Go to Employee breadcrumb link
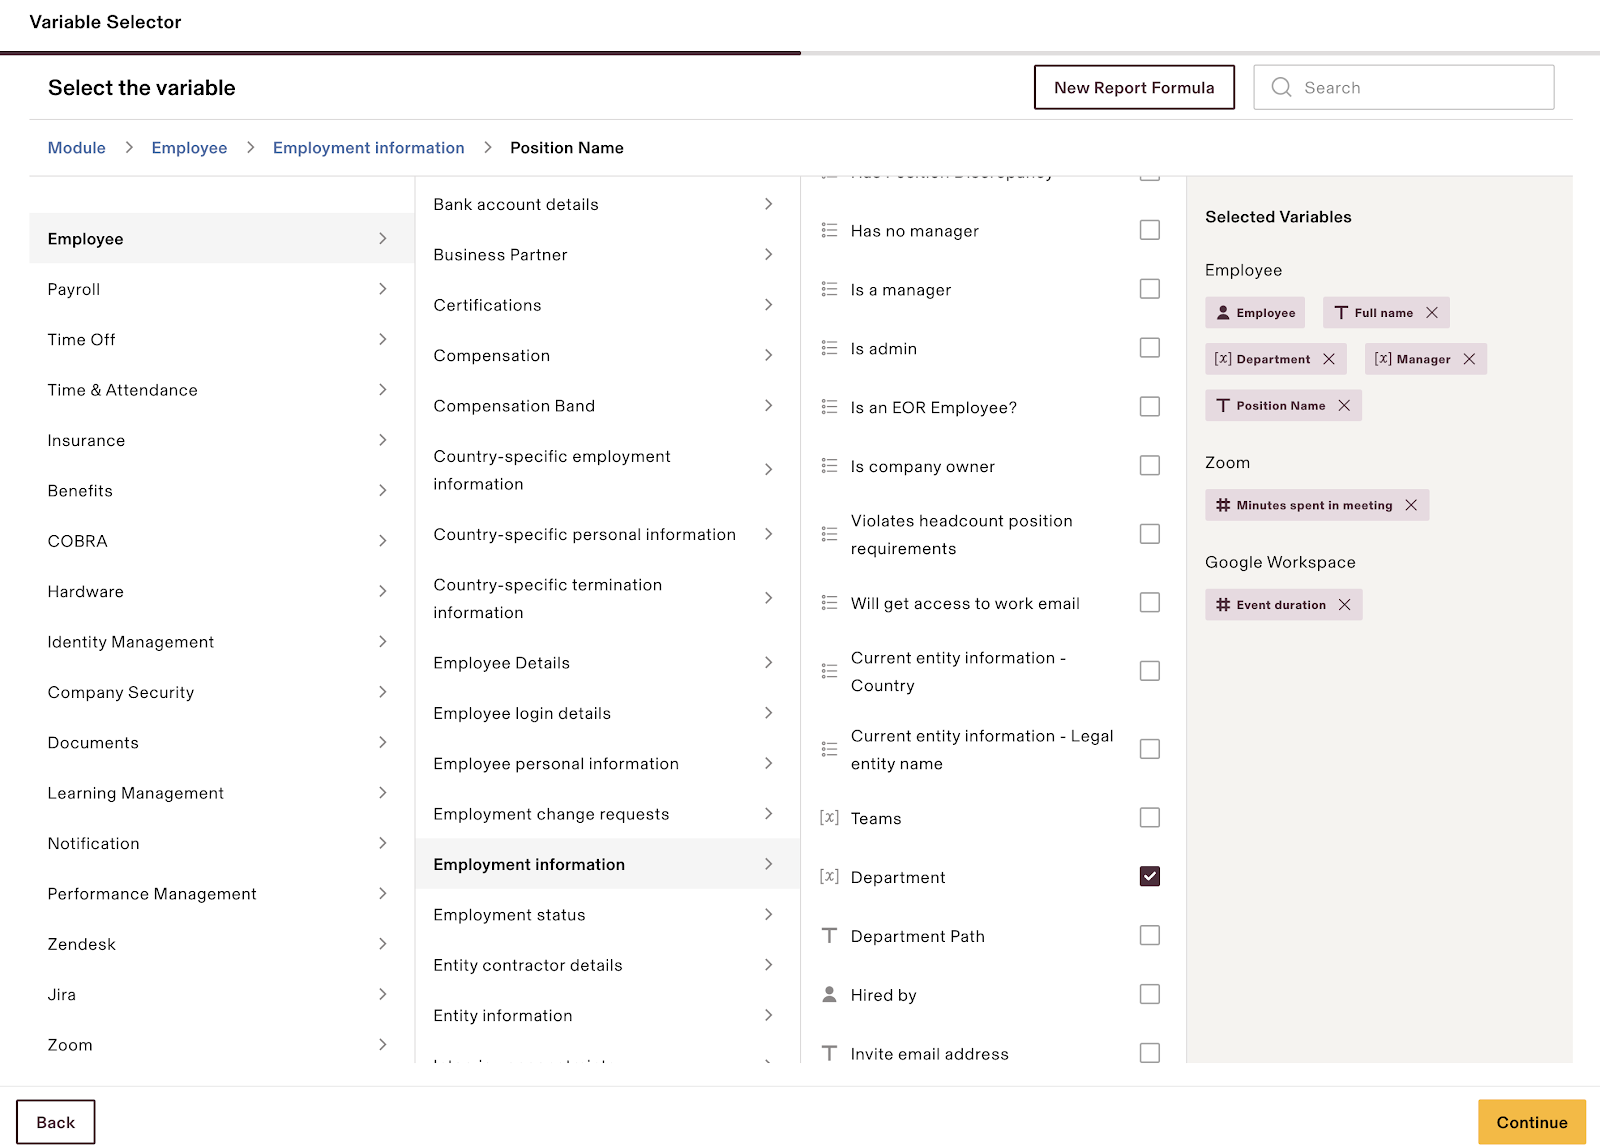 coord(189,148)
